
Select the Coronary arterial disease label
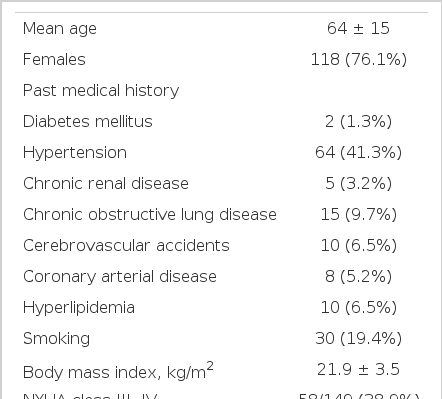tap(120, 277)
